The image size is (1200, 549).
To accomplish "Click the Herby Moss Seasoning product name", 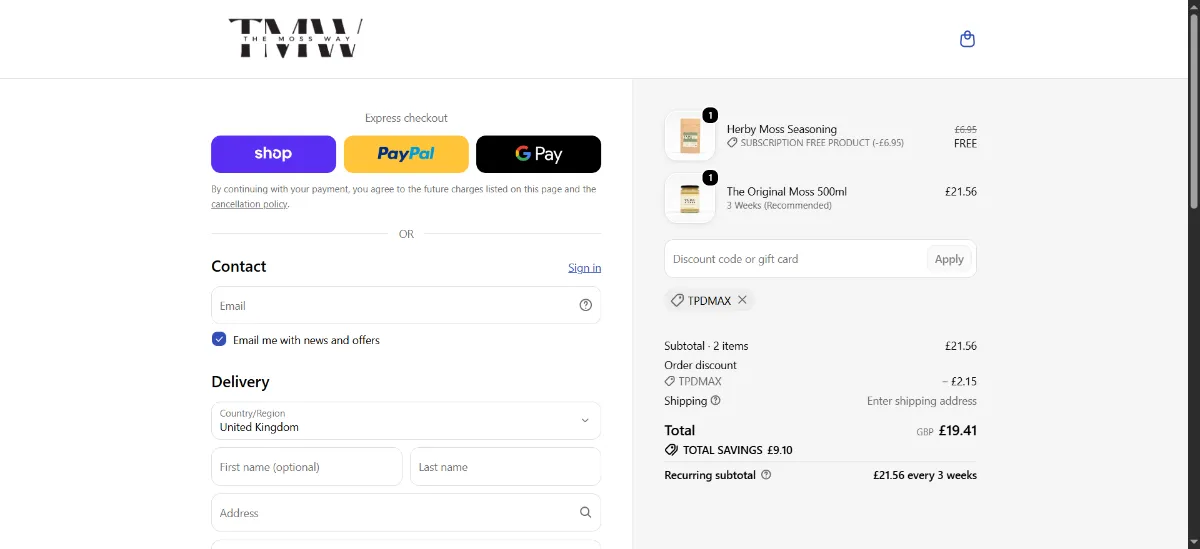I will point(782,129).
